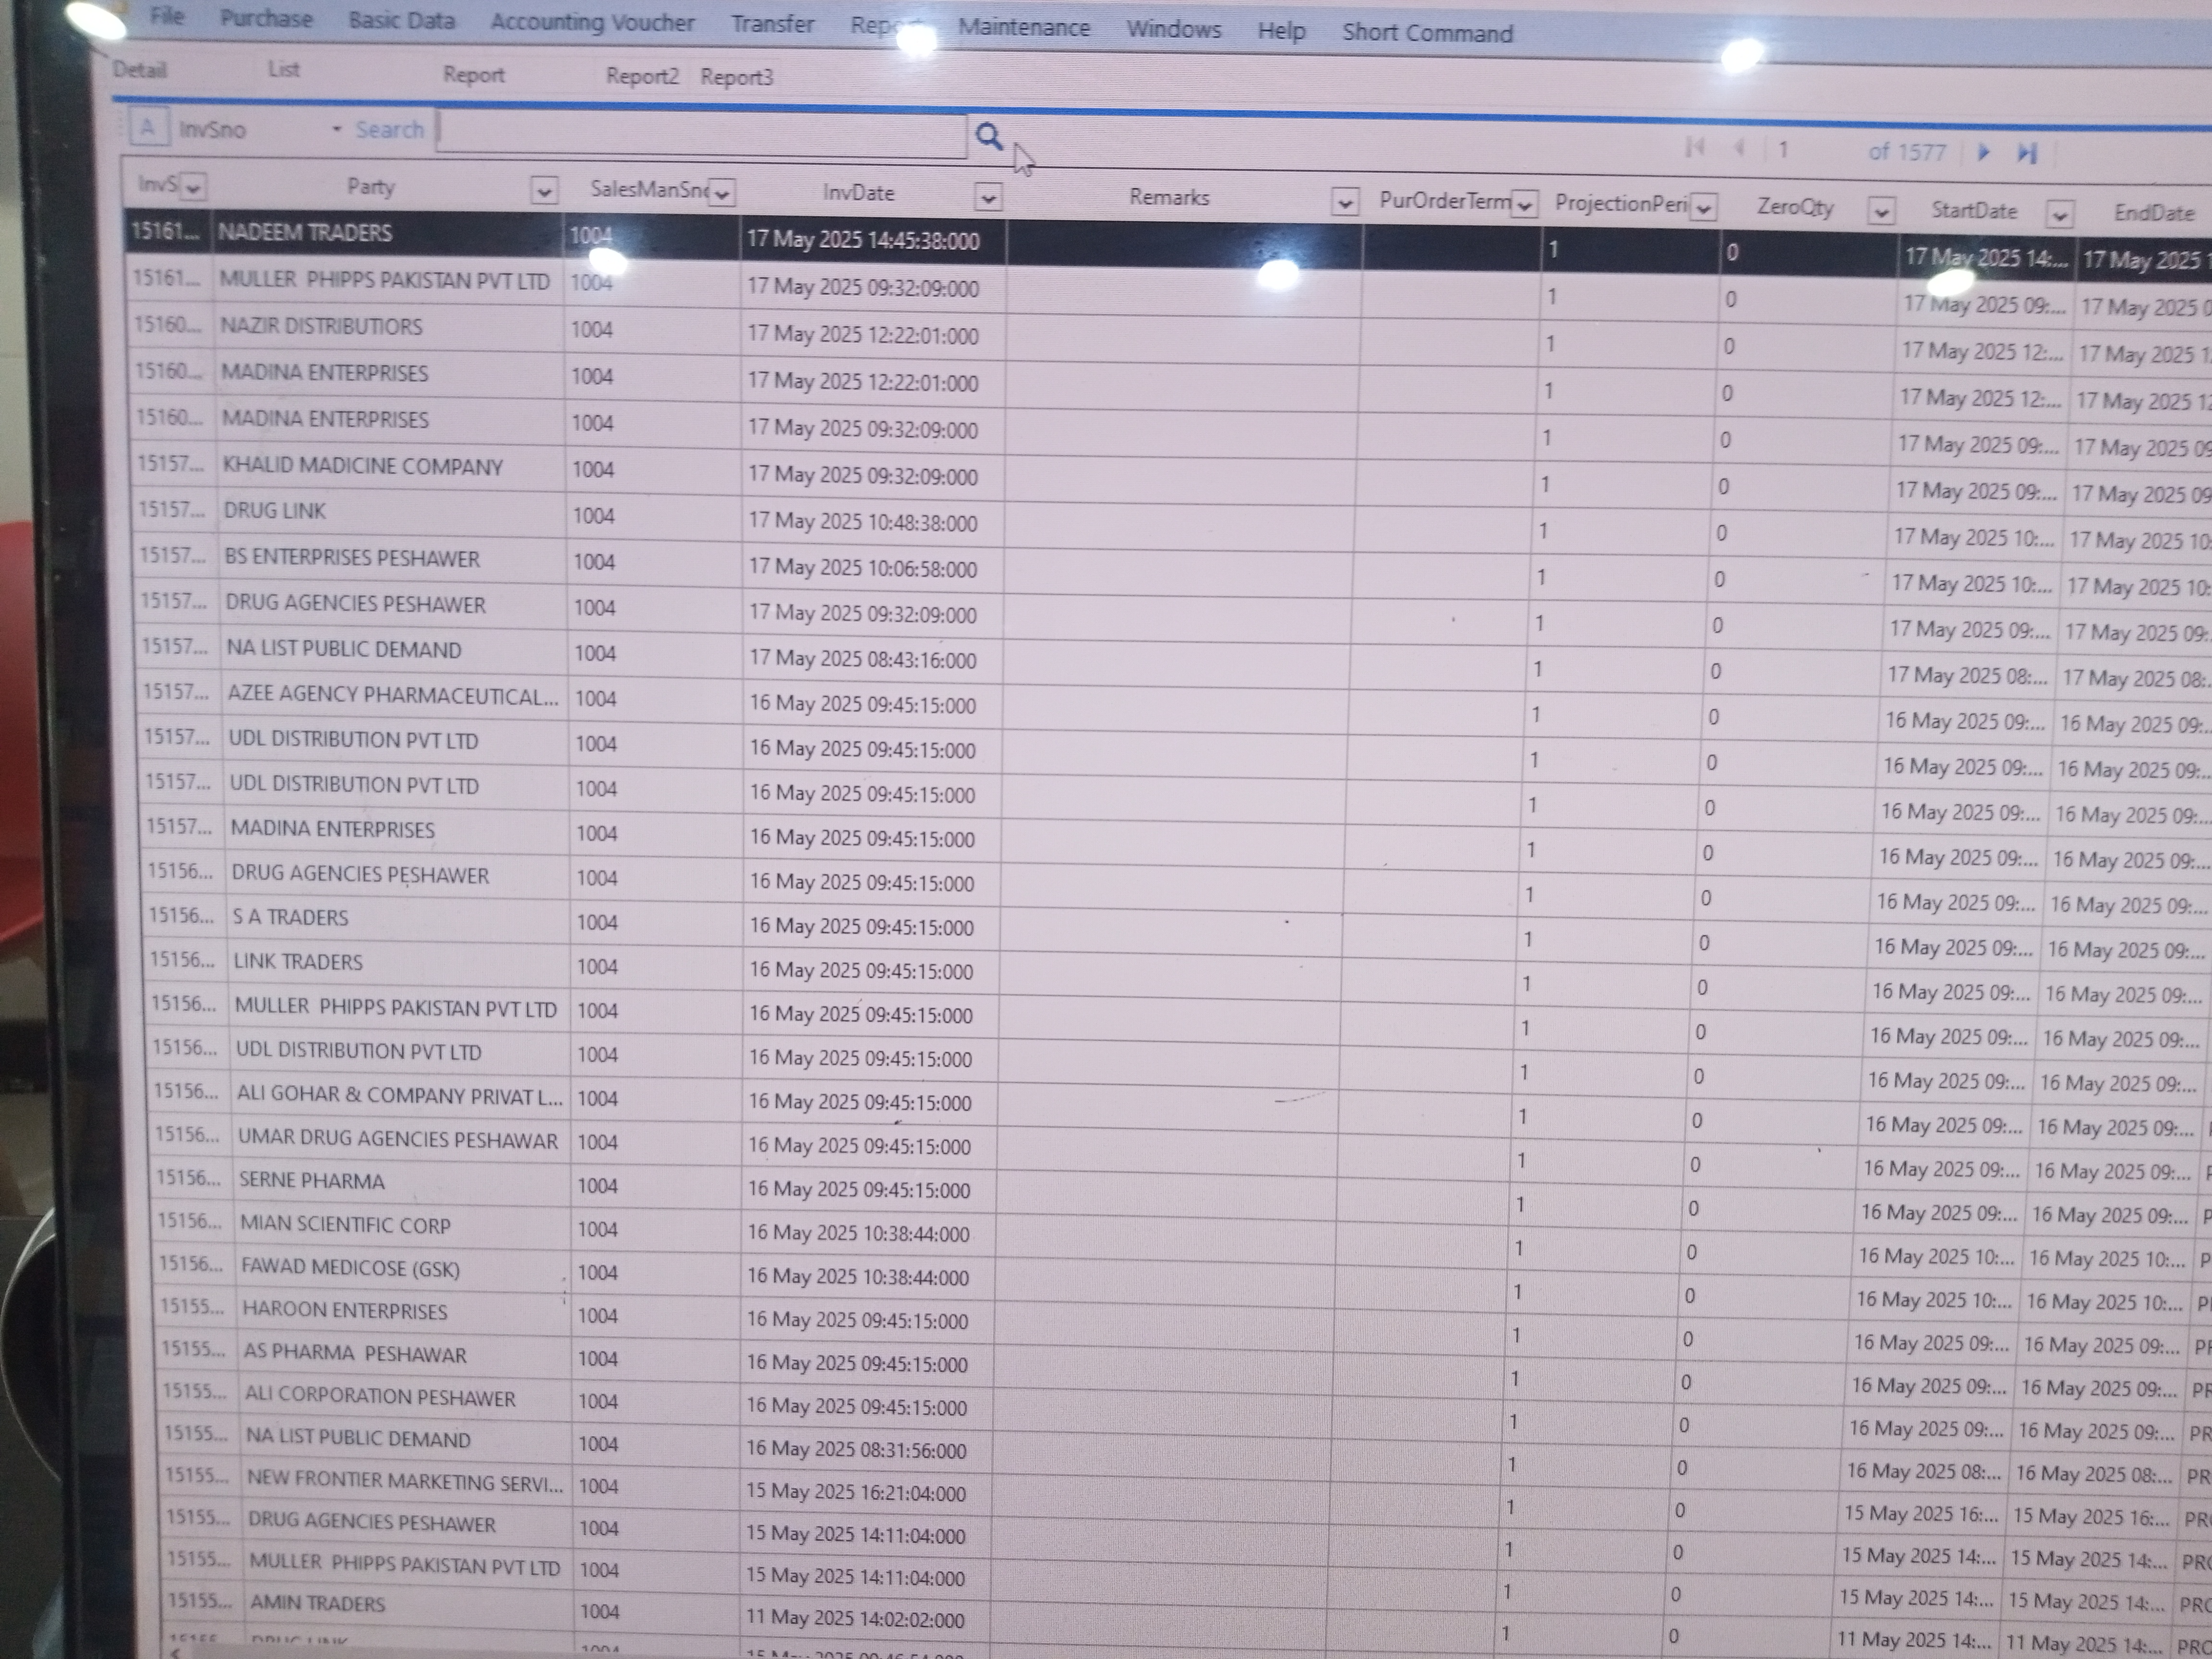
Task: Switch to the Report2 tab
Action: (x=641, y=76)
